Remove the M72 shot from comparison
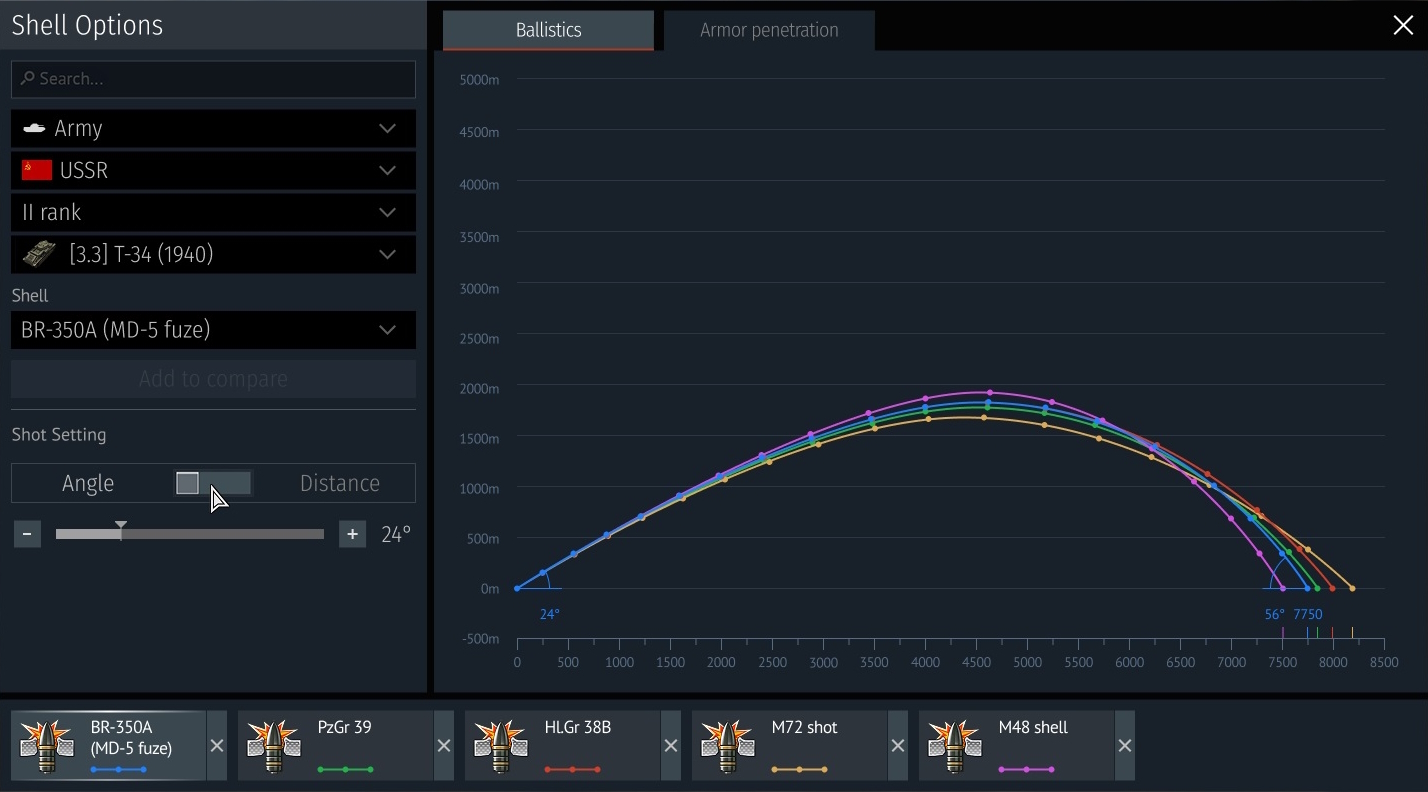This screenshot has width=1428, height=792. (898, 746)
